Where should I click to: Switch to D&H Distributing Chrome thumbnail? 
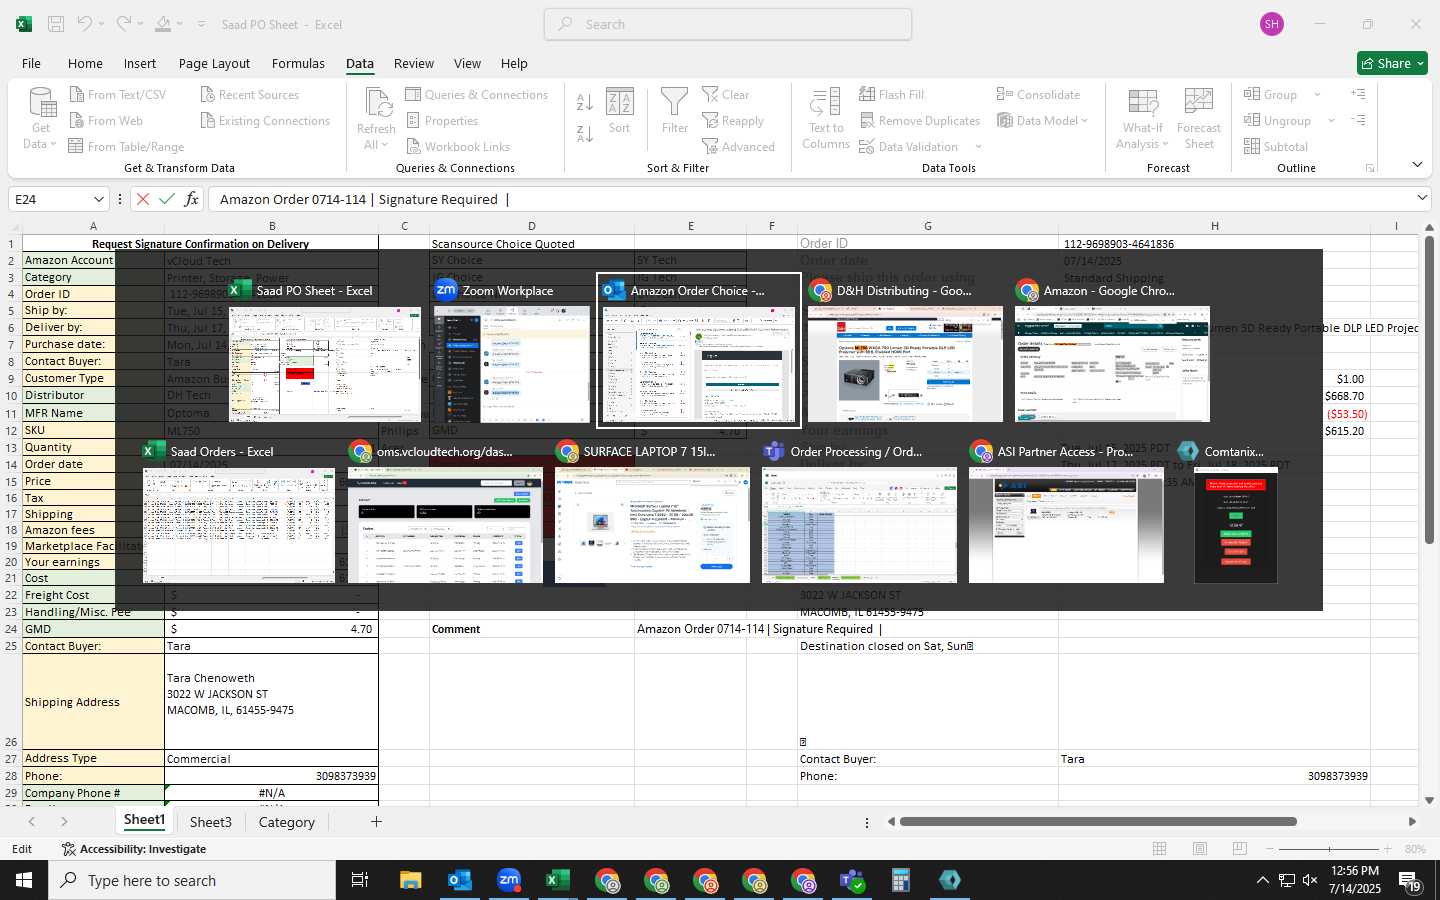[905, 352]
